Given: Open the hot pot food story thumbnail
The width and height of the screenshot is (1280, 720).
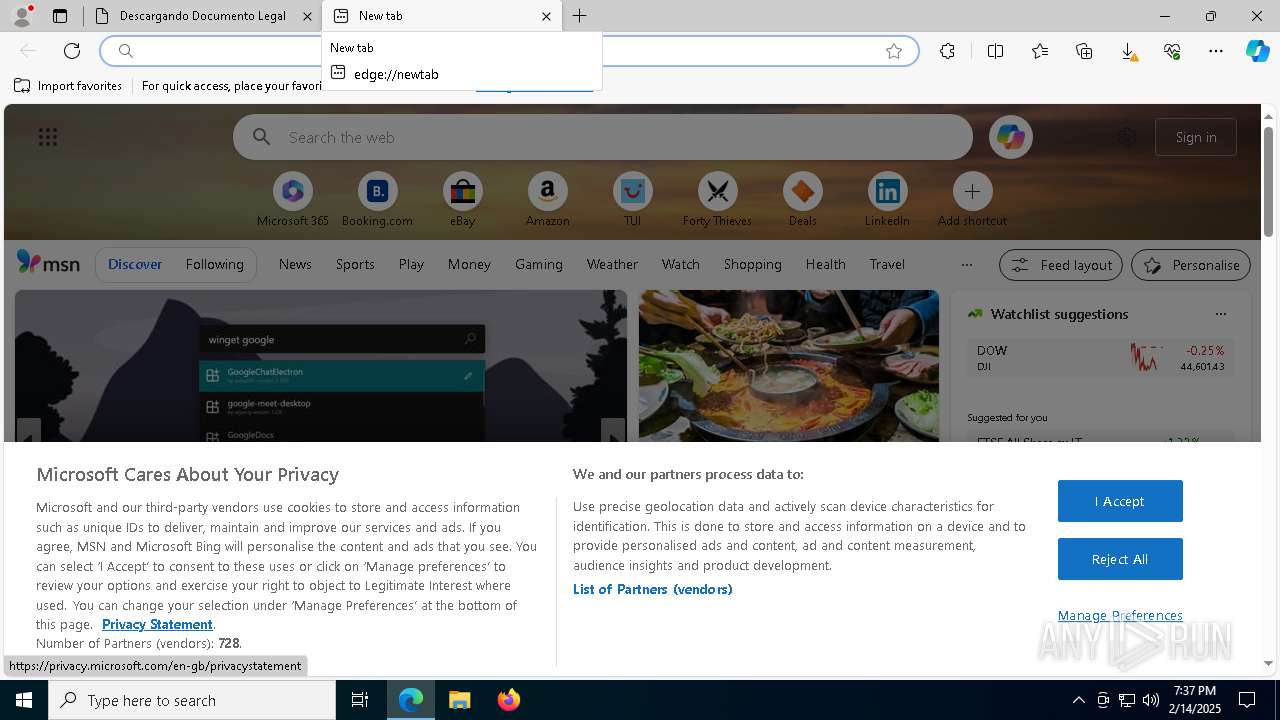Looking at the screenshot, I should (x=789, y=366).
